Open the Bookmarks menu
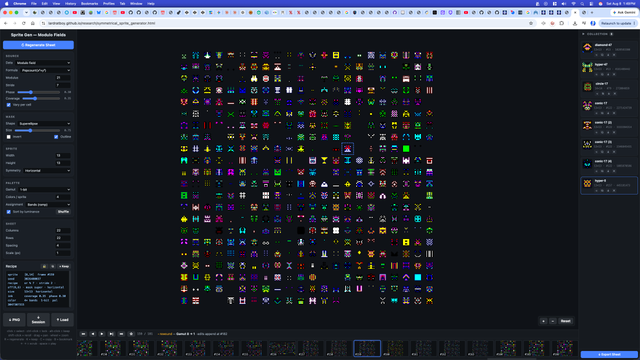The image size is (640, 360). point(89,3)
